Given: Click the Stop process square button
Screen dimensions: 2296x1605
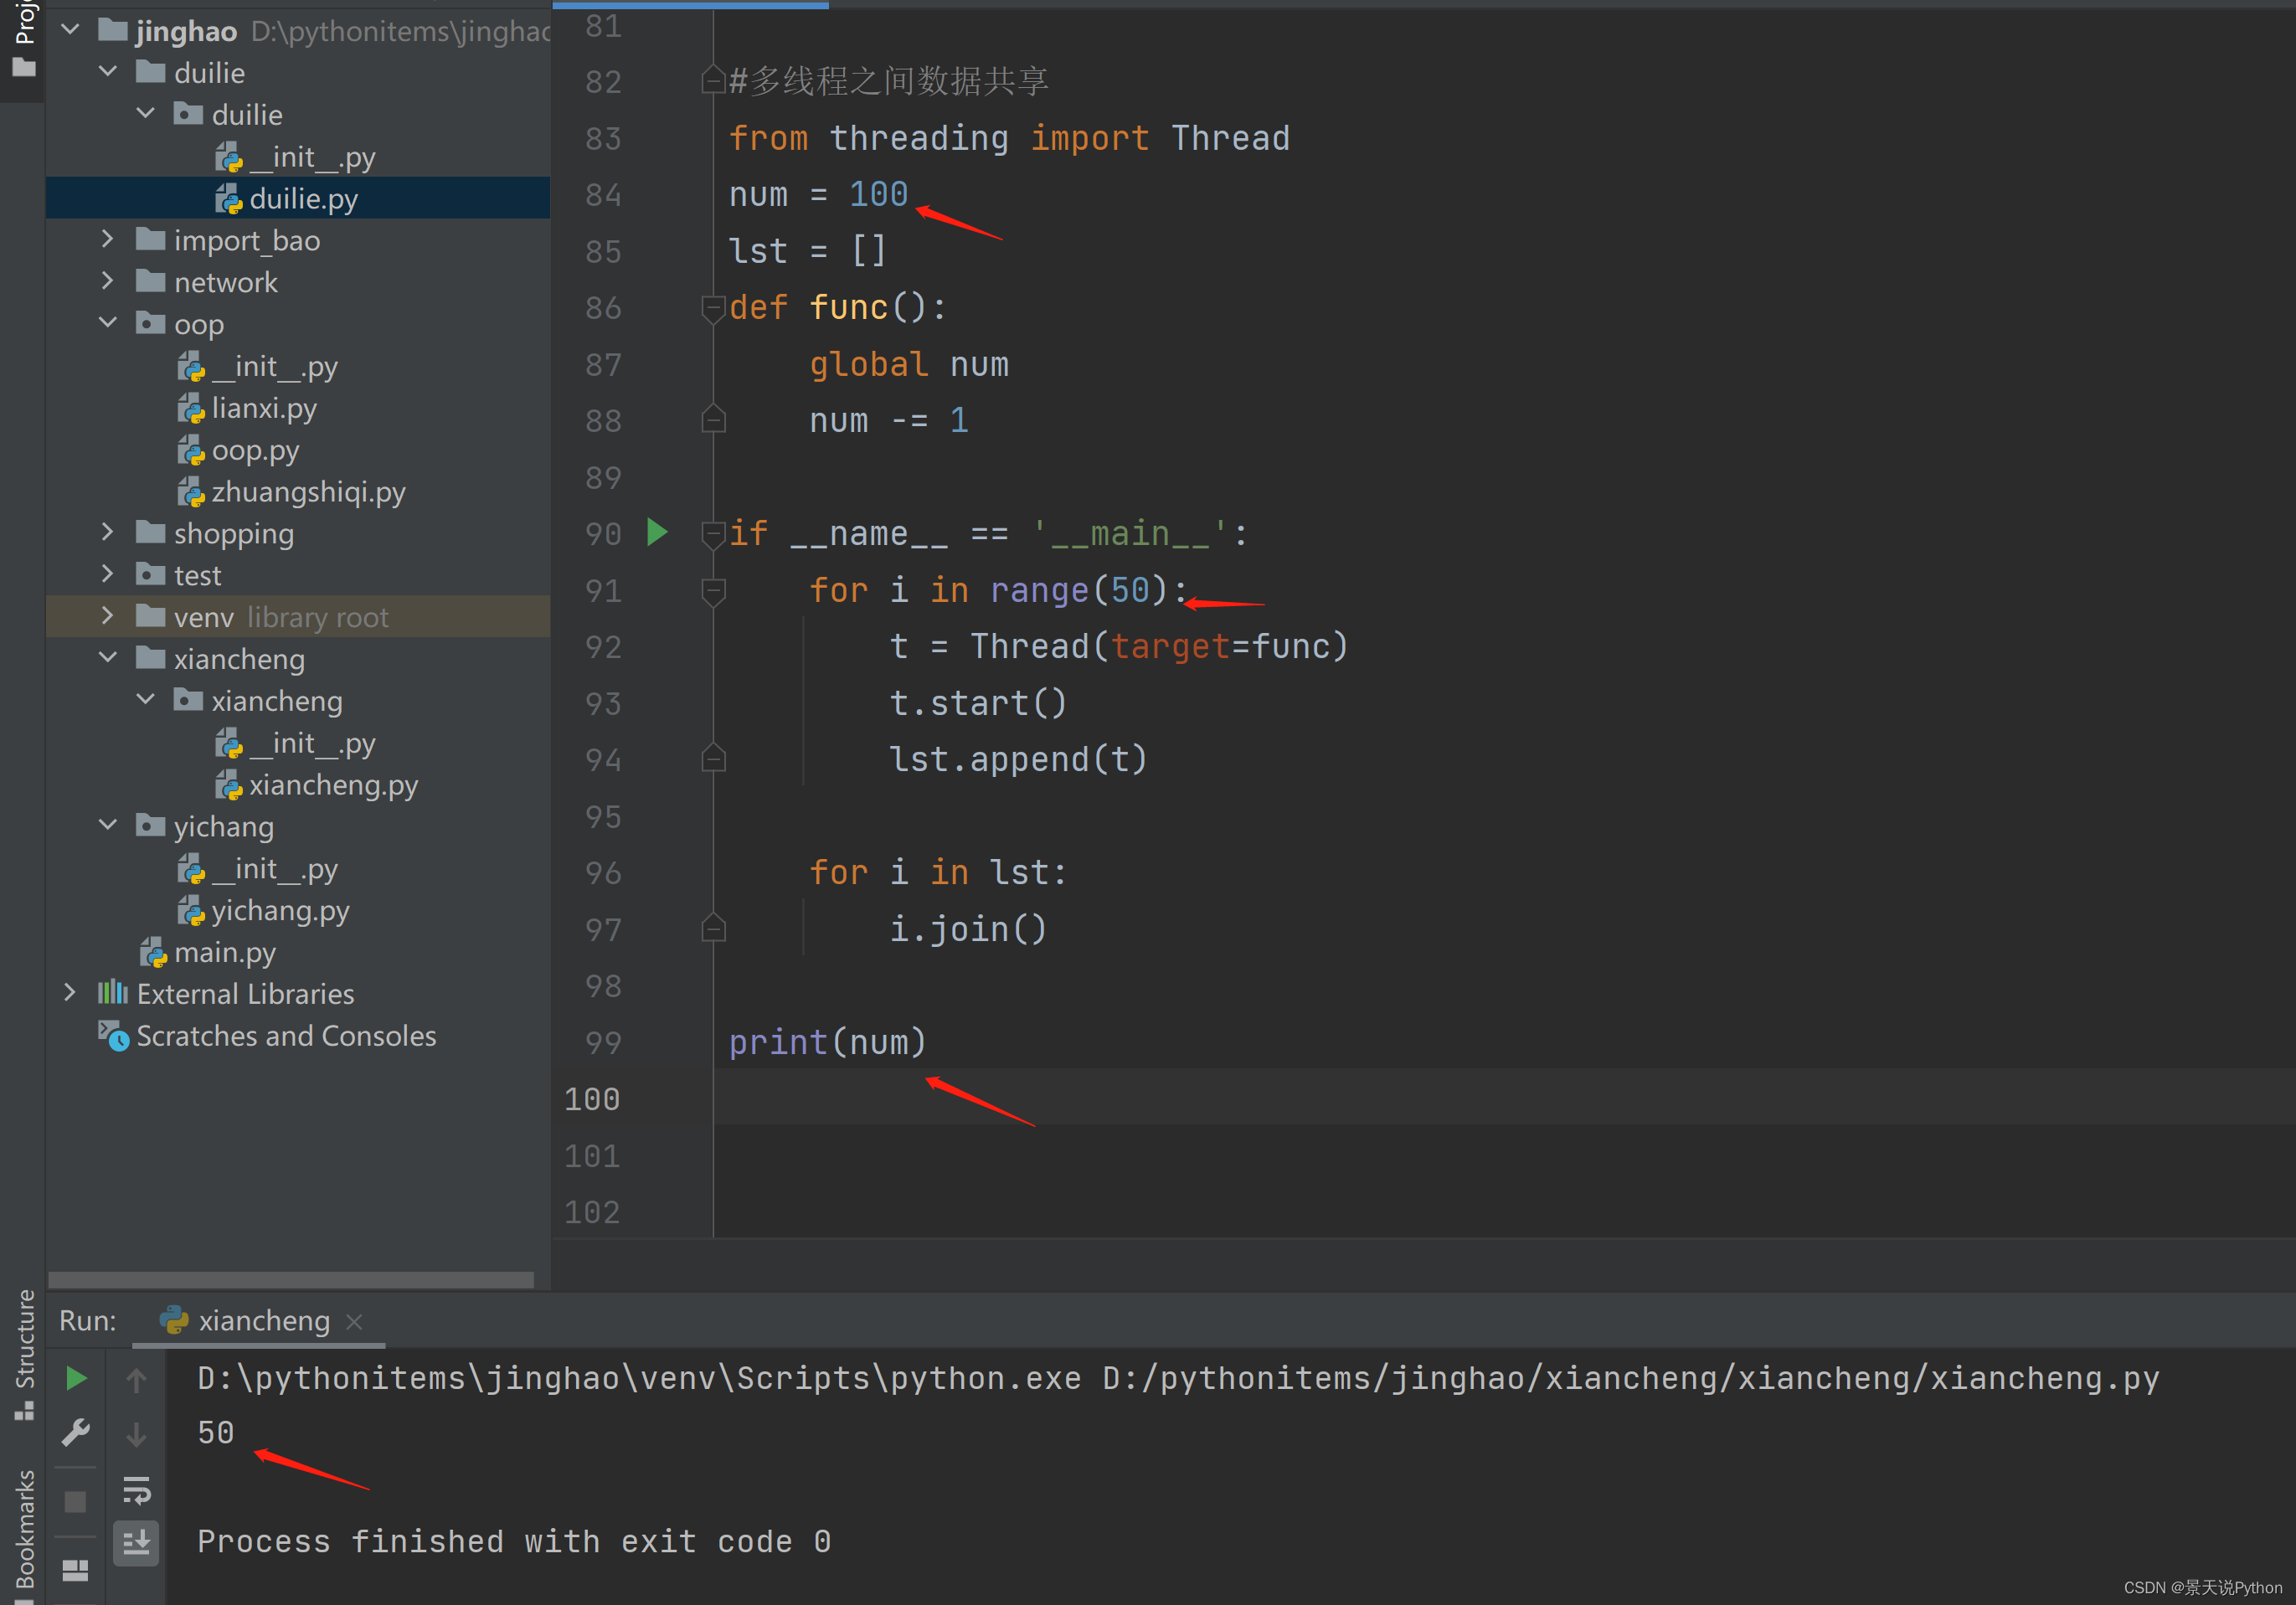Looking at the screenshot, I should pyautogui.click(x=75, y=1501).
